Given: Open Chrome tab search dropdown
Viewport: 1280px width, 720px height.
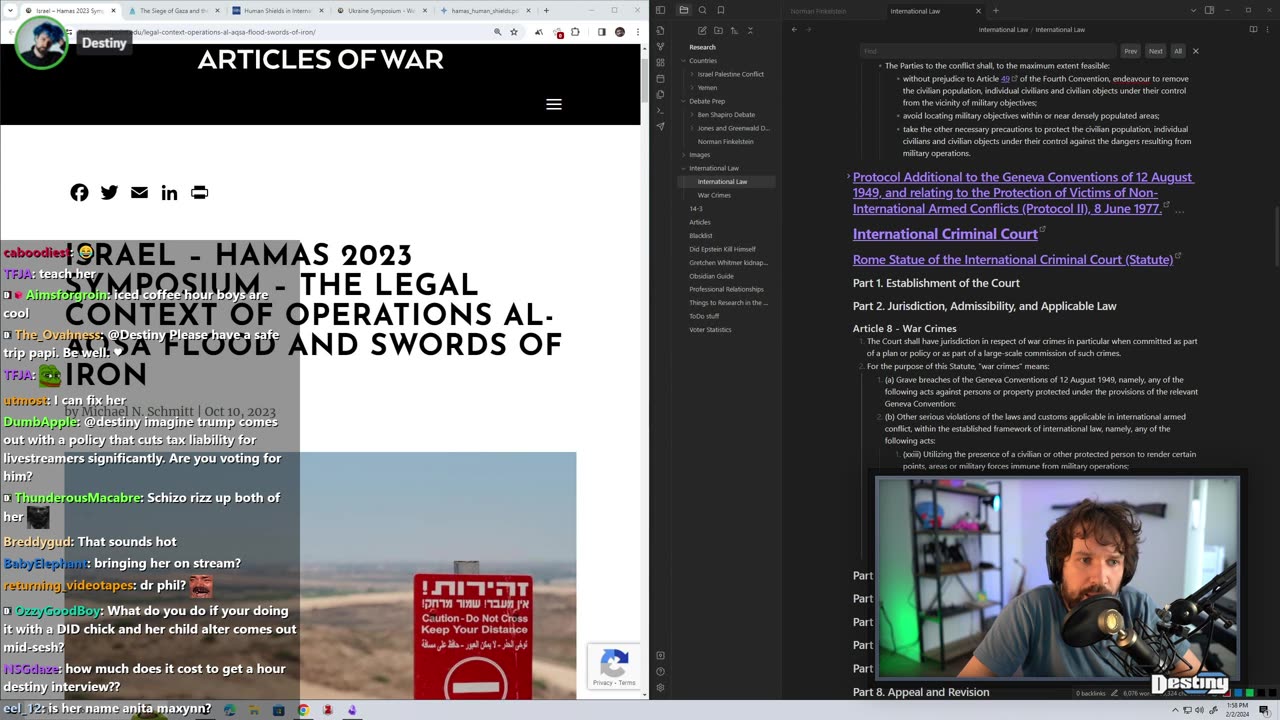Looking at the screenshot, I should click(12, 10).
